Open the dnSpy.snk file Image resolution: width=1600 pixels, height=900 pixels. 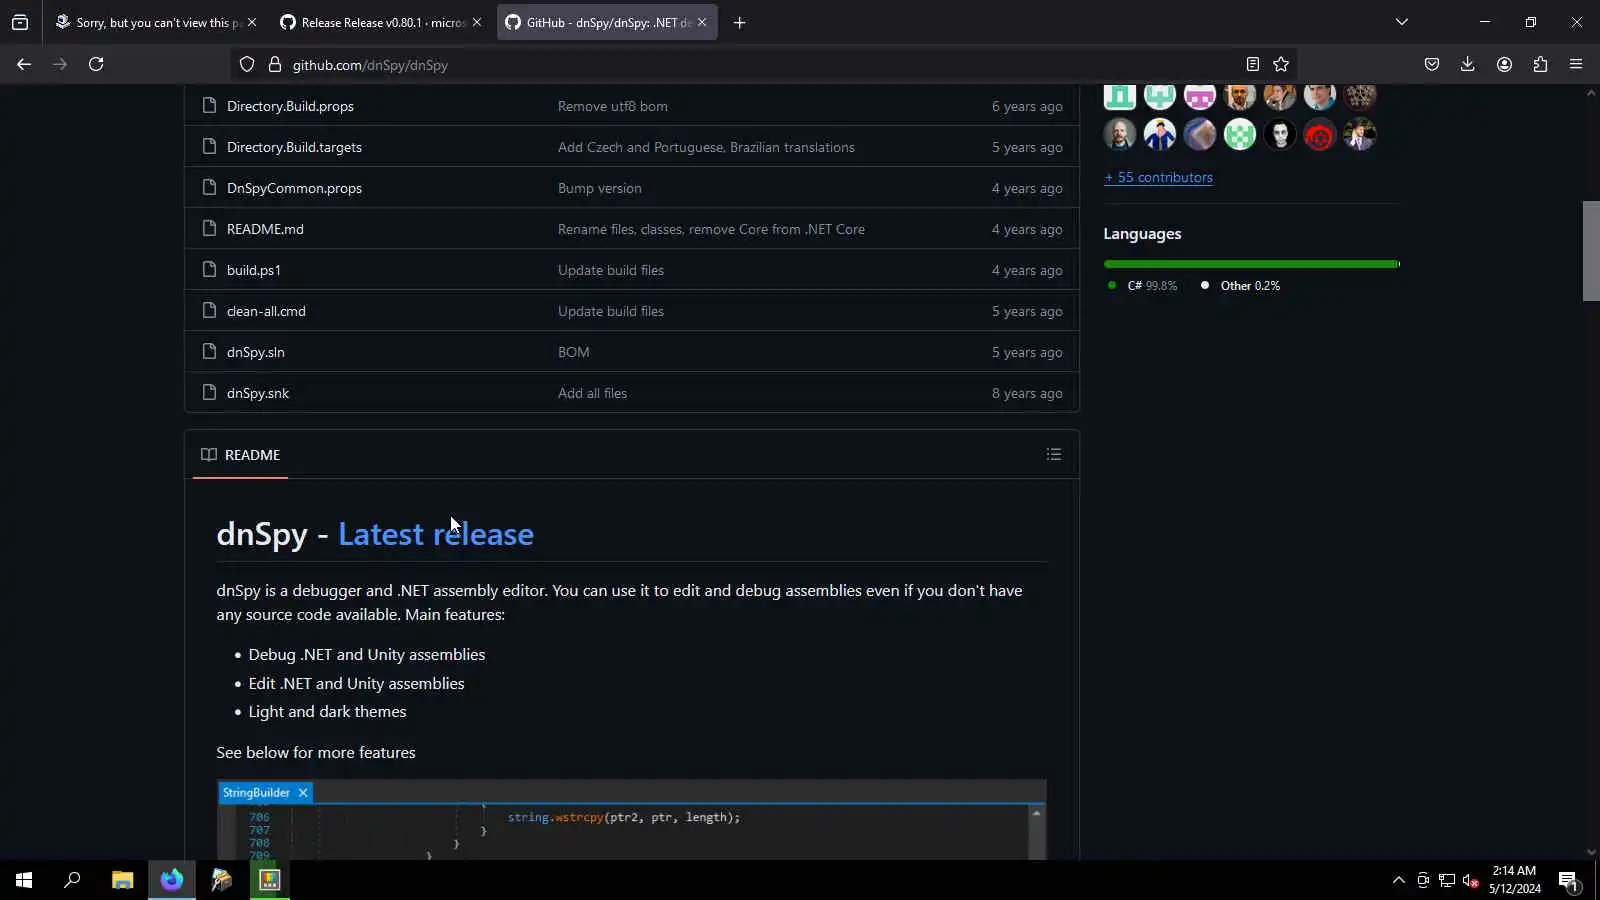click(258, 393)
